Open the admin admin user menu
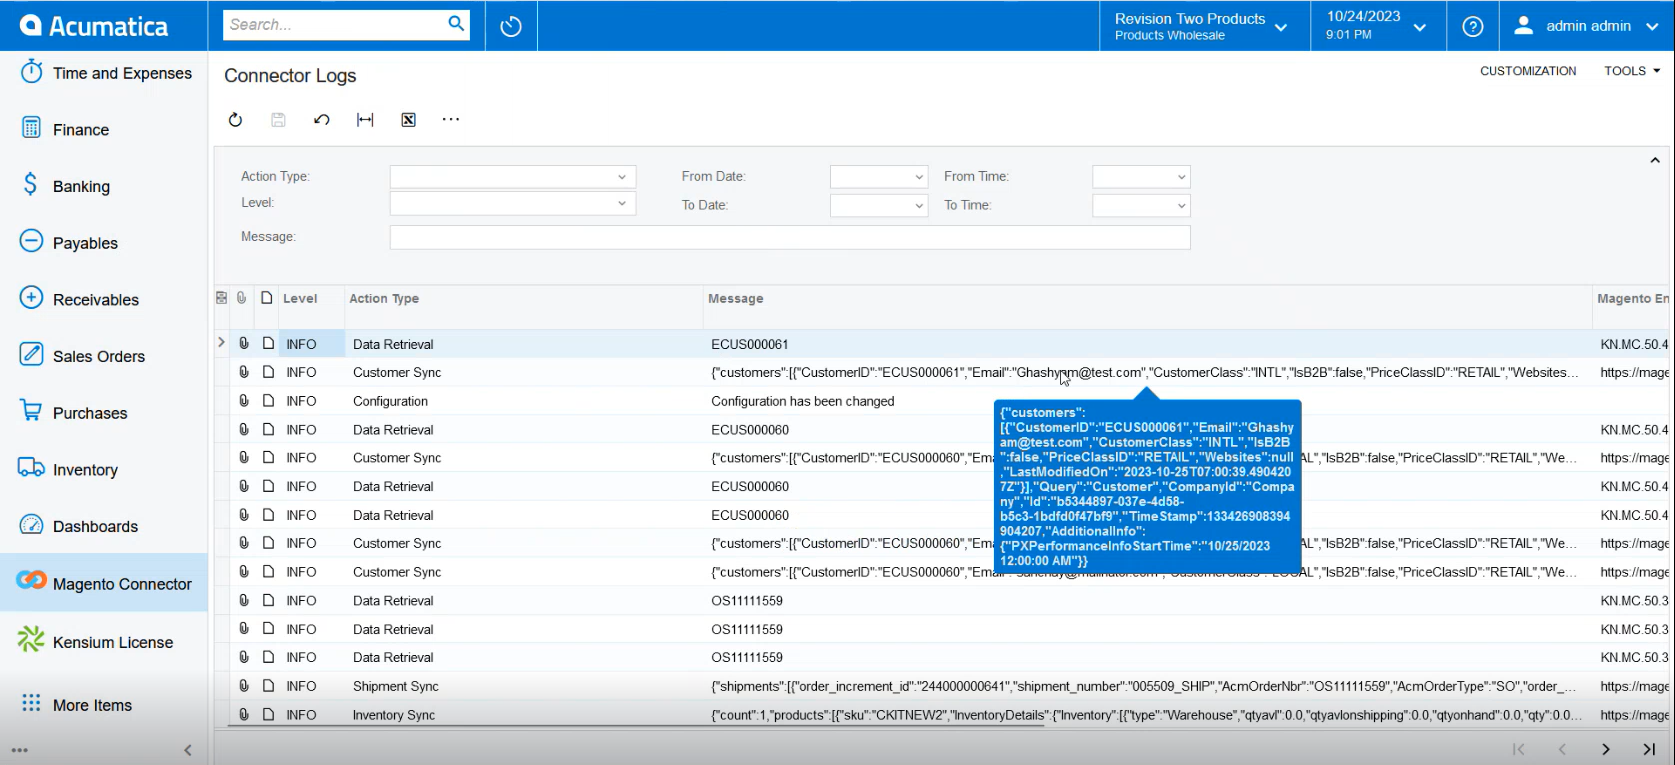The image size is (1675, 765). (1587, 26)
